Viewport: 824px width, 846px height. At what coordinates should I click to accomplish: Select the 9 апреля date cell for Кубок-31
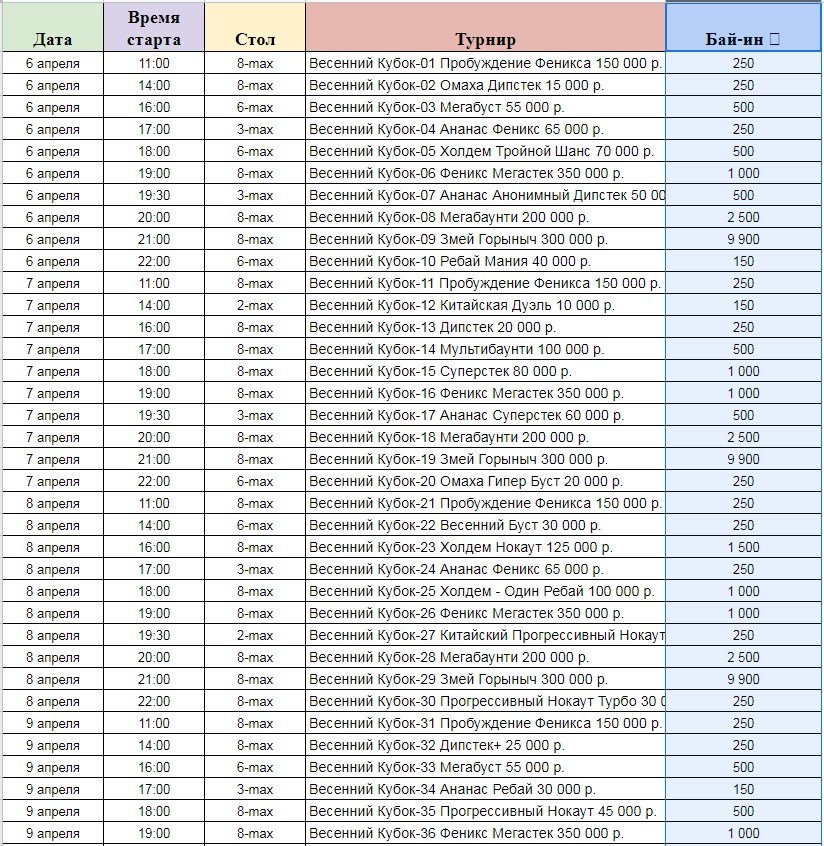52,723
